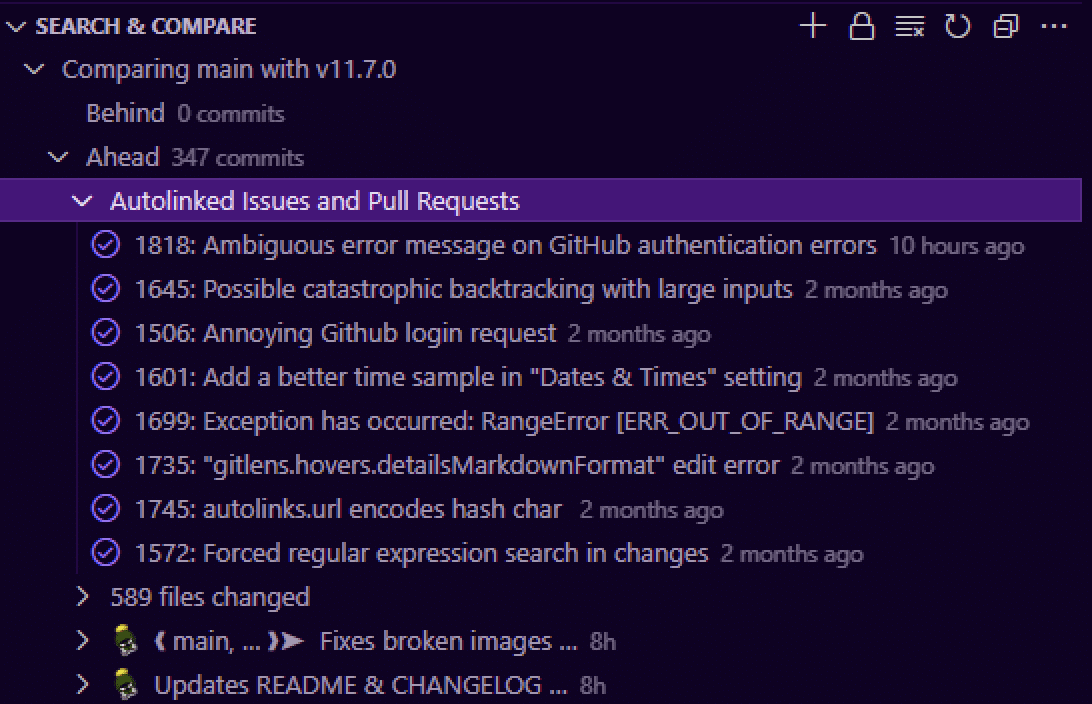Open issue 1506 Annoying Github login request
The height and width of the screenshot is (704, 1092).
[345, 334]
